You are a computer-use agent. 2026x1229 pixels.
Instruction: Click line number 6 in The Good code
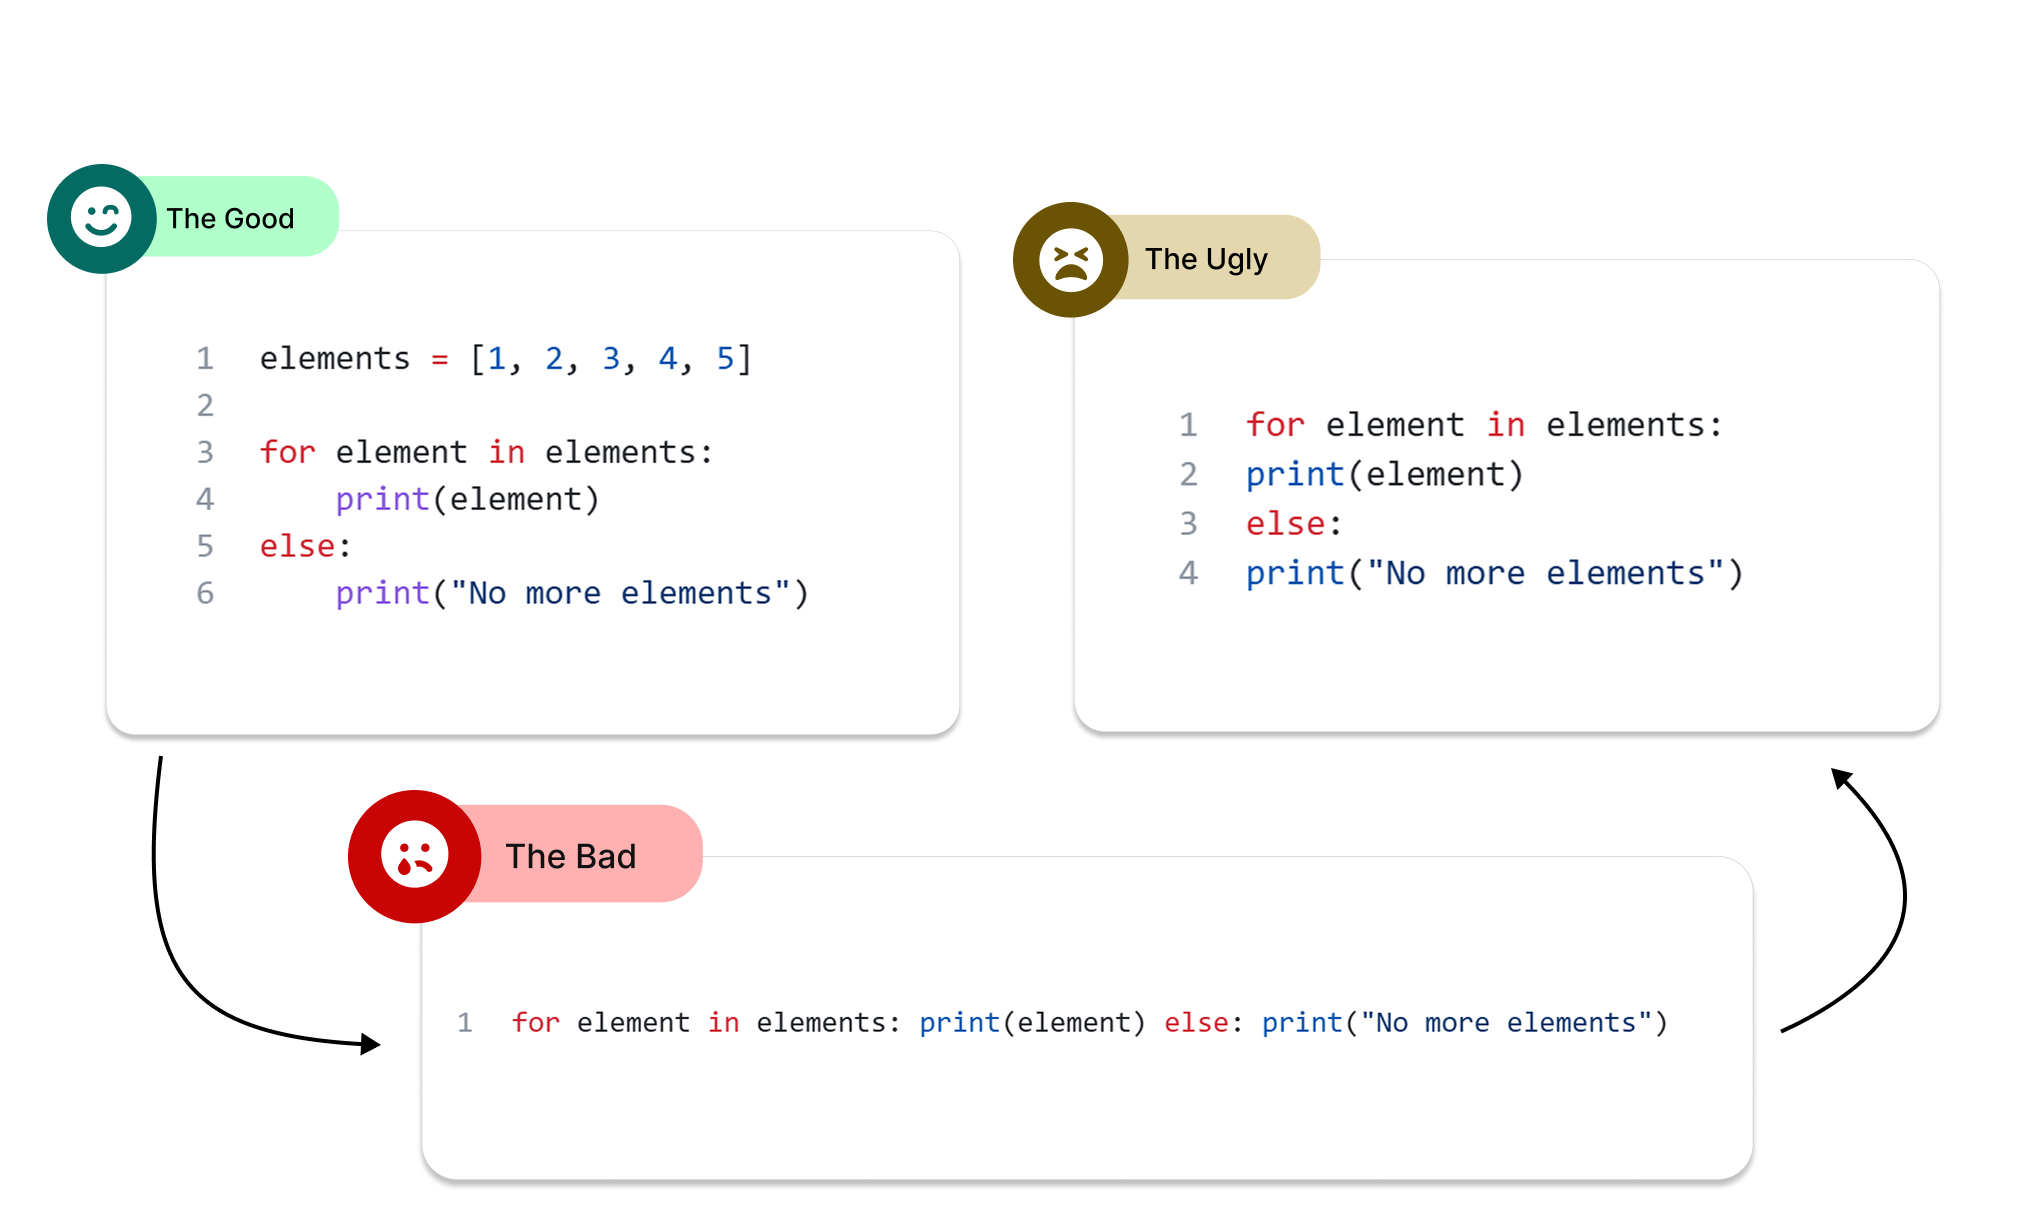[205, 593]
